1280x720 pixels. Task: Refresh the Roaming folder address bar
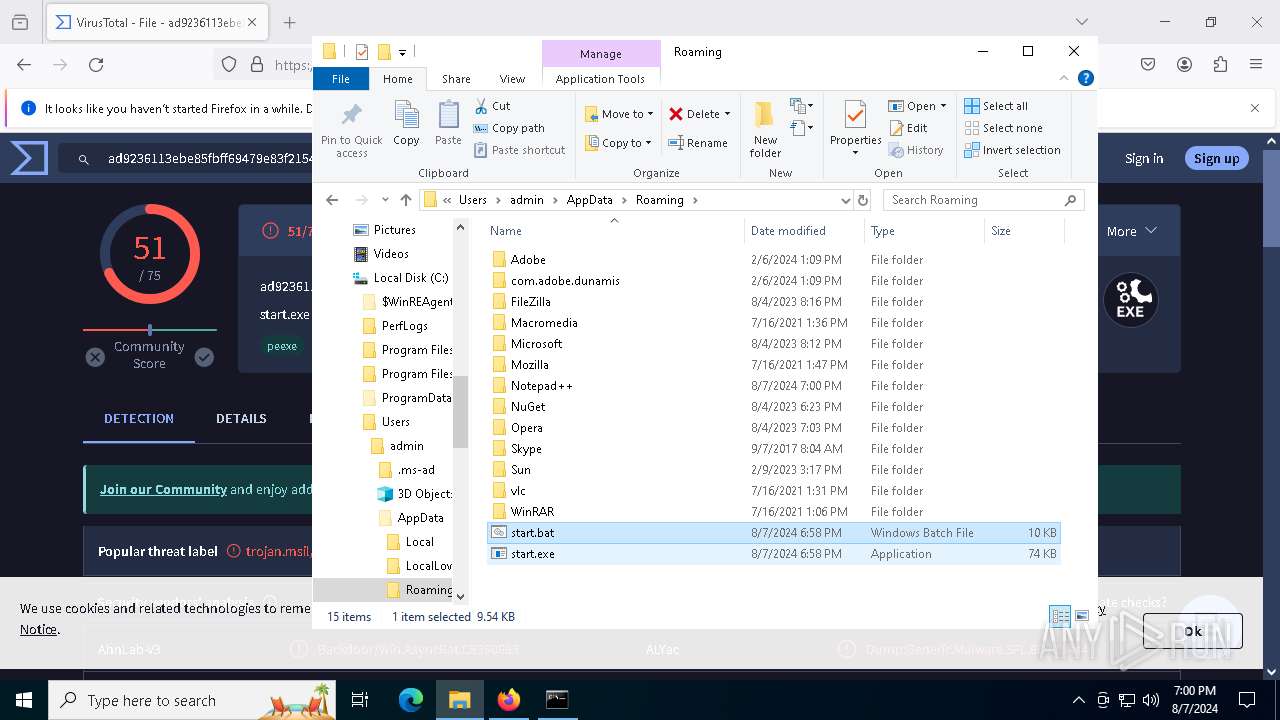pos(863,200)
